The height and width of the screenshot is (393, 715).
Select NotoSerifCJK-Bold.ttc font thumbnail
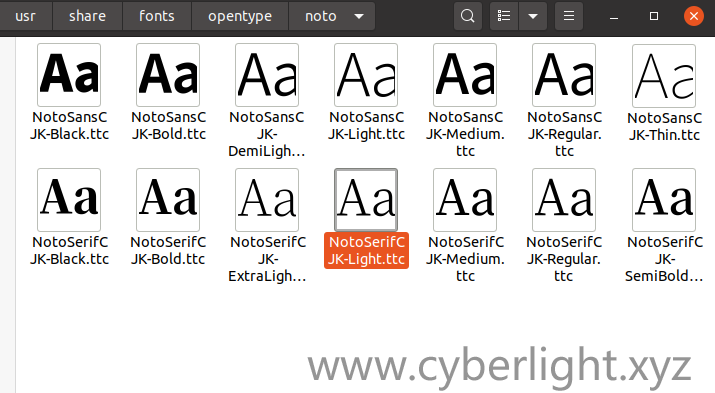168,200
